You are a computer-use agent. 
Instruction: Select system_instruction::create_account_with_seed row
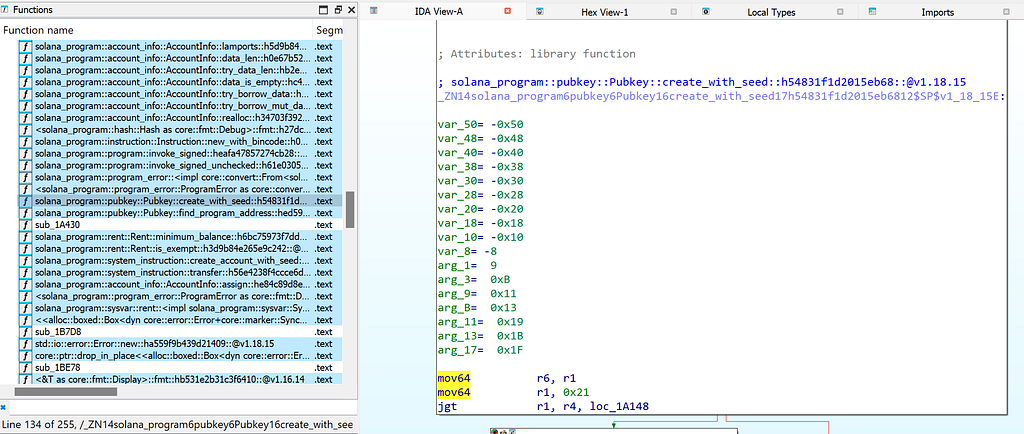(x=180, y=260)
